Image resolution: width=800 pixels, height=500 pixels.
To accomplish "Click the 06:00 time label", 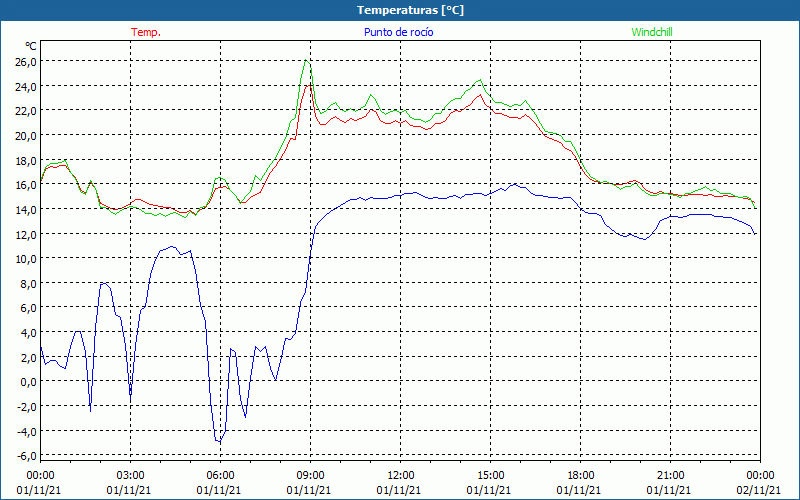I will click(x=220, y=476).
